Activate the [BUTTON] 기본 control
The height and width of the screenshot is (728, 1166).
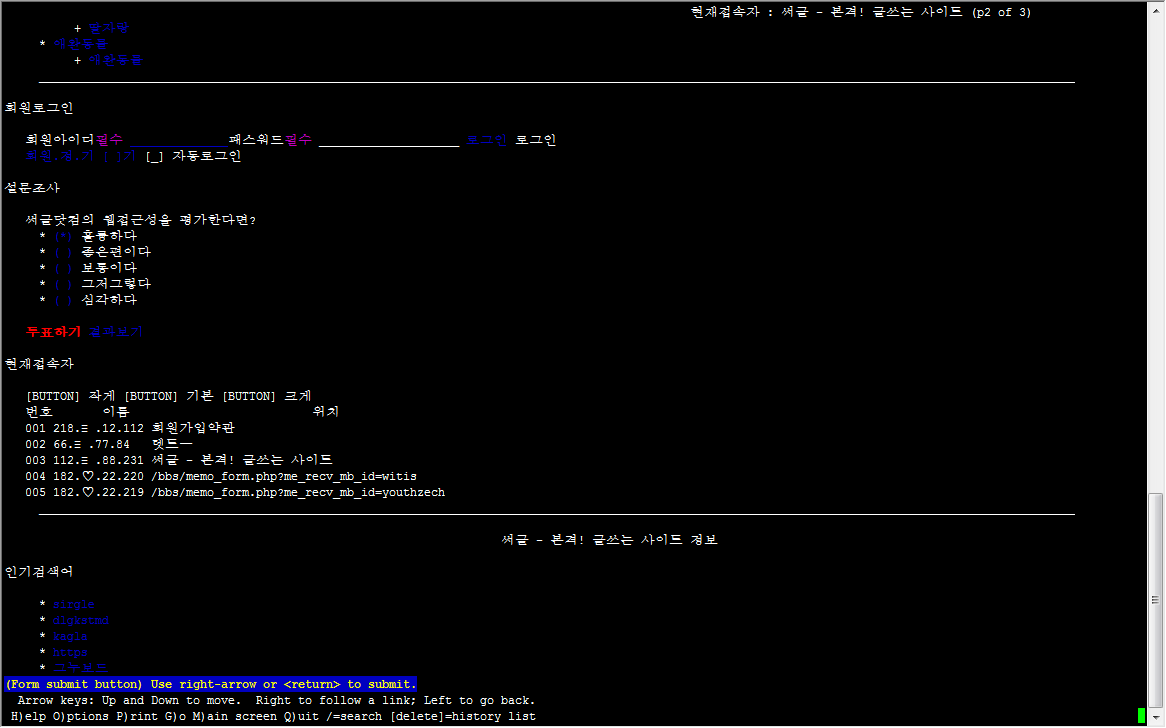point(169,396)
